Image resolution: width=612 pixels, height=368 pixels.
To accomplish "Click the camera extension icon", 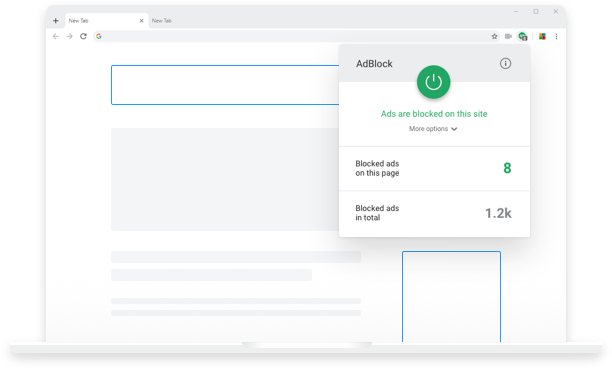I will click(x=508, y=36).
